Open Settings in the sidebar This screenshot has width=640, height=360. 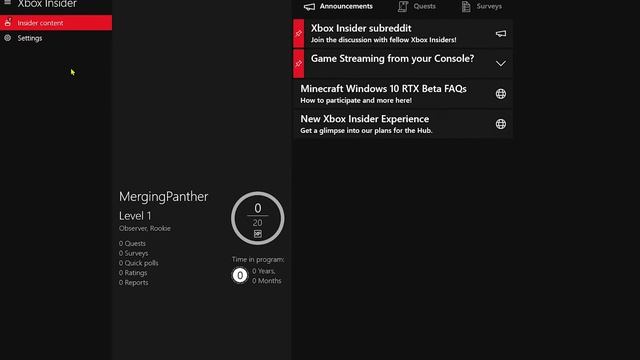point(56,38)
